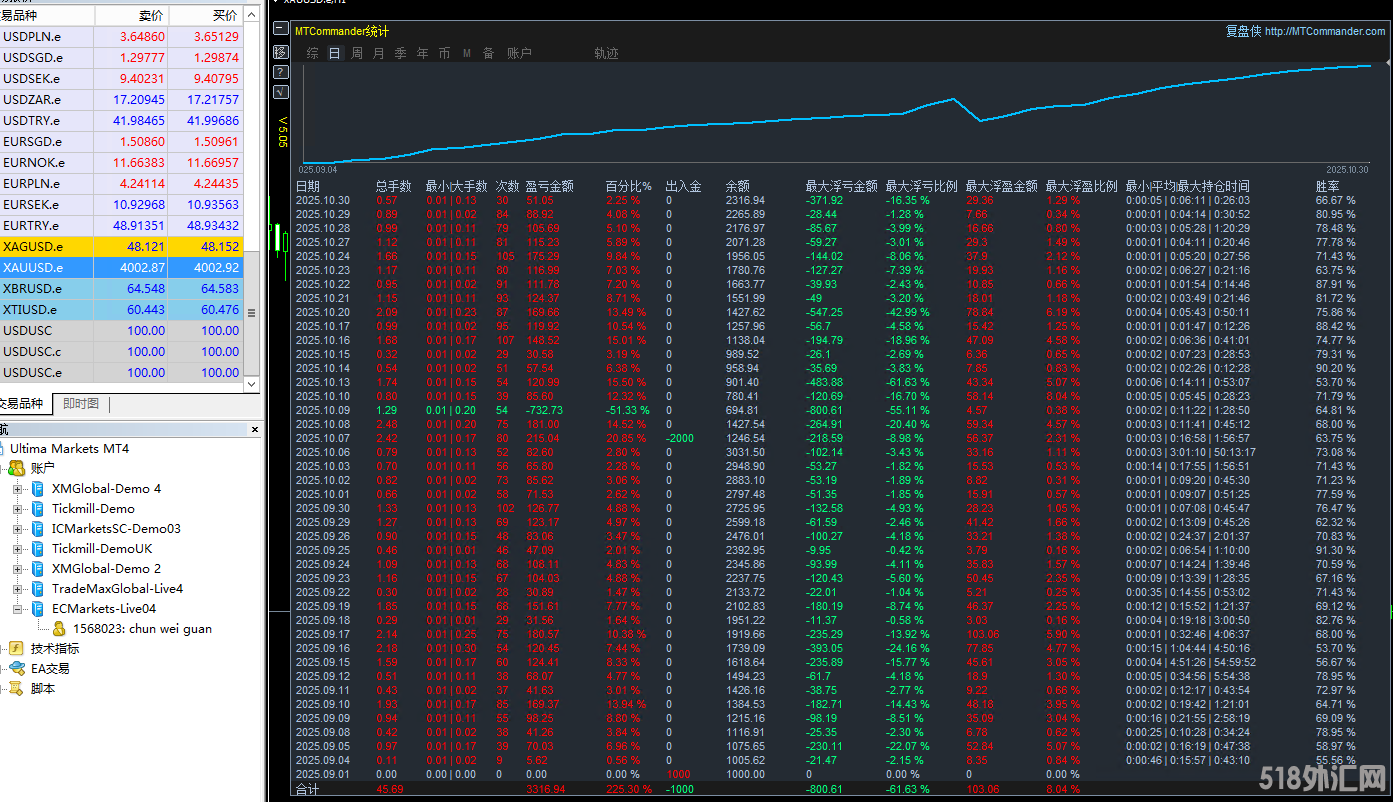Click the 账户 accounts folder icon
The height and width of the screenshot is (802, 1393).
pos(17,468)
